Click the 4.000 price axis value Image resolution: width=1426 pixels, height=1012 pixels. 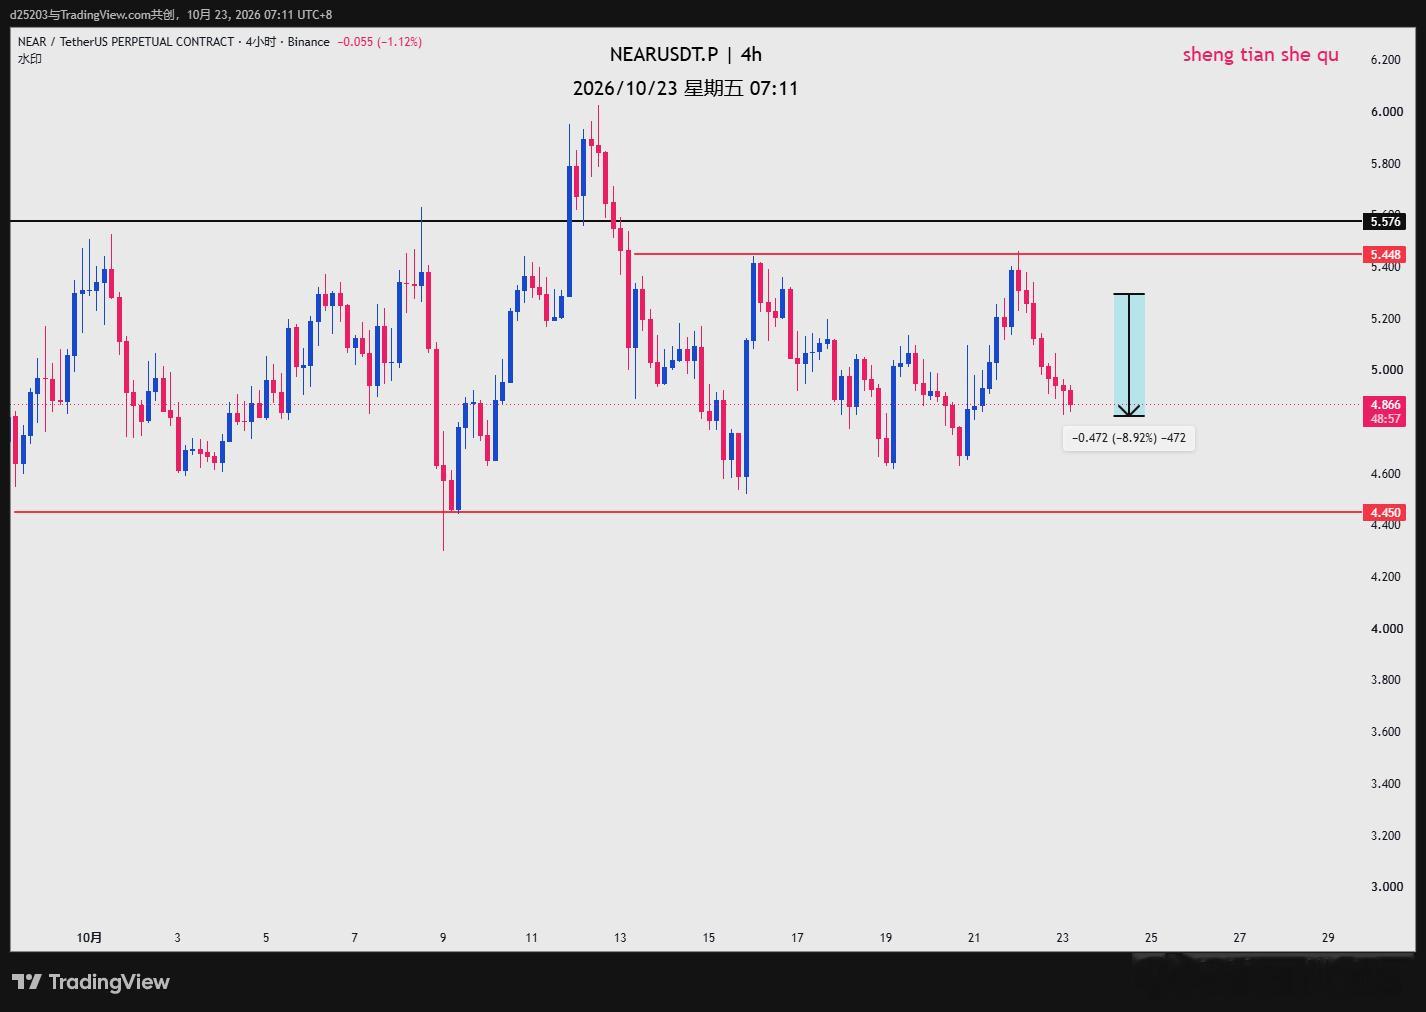[x=1386, y=628]
